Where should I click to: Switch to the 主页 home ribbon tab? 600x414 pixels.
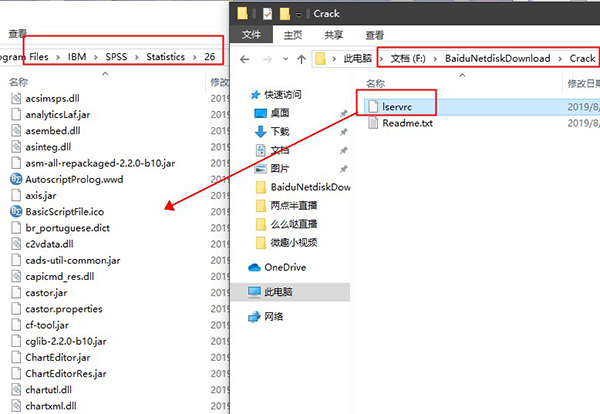point(293,34)
